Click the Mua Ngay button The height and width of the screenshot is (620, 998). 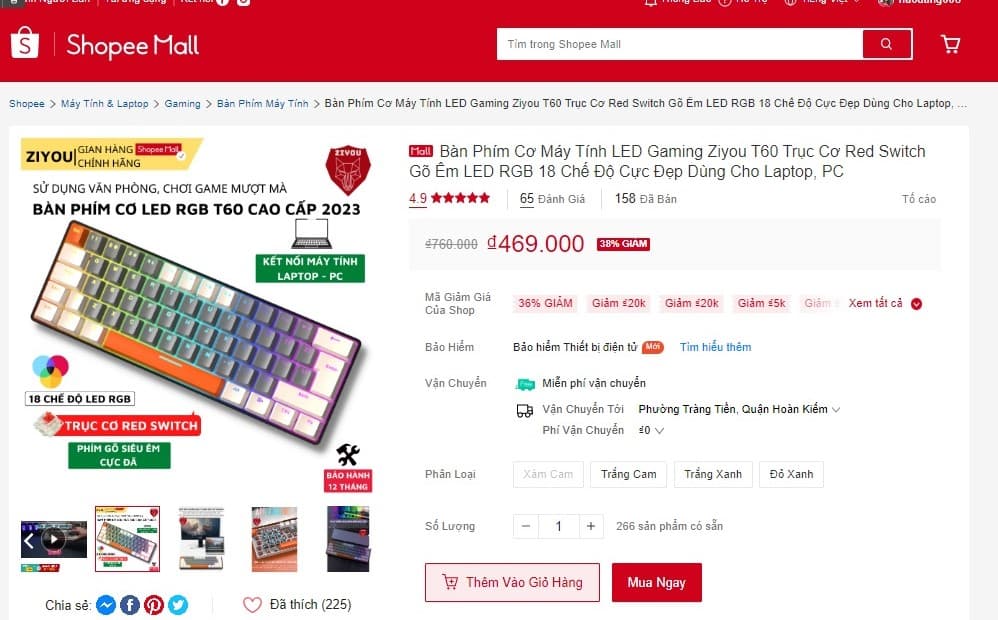pyautogui.click(x=657, y=582)
